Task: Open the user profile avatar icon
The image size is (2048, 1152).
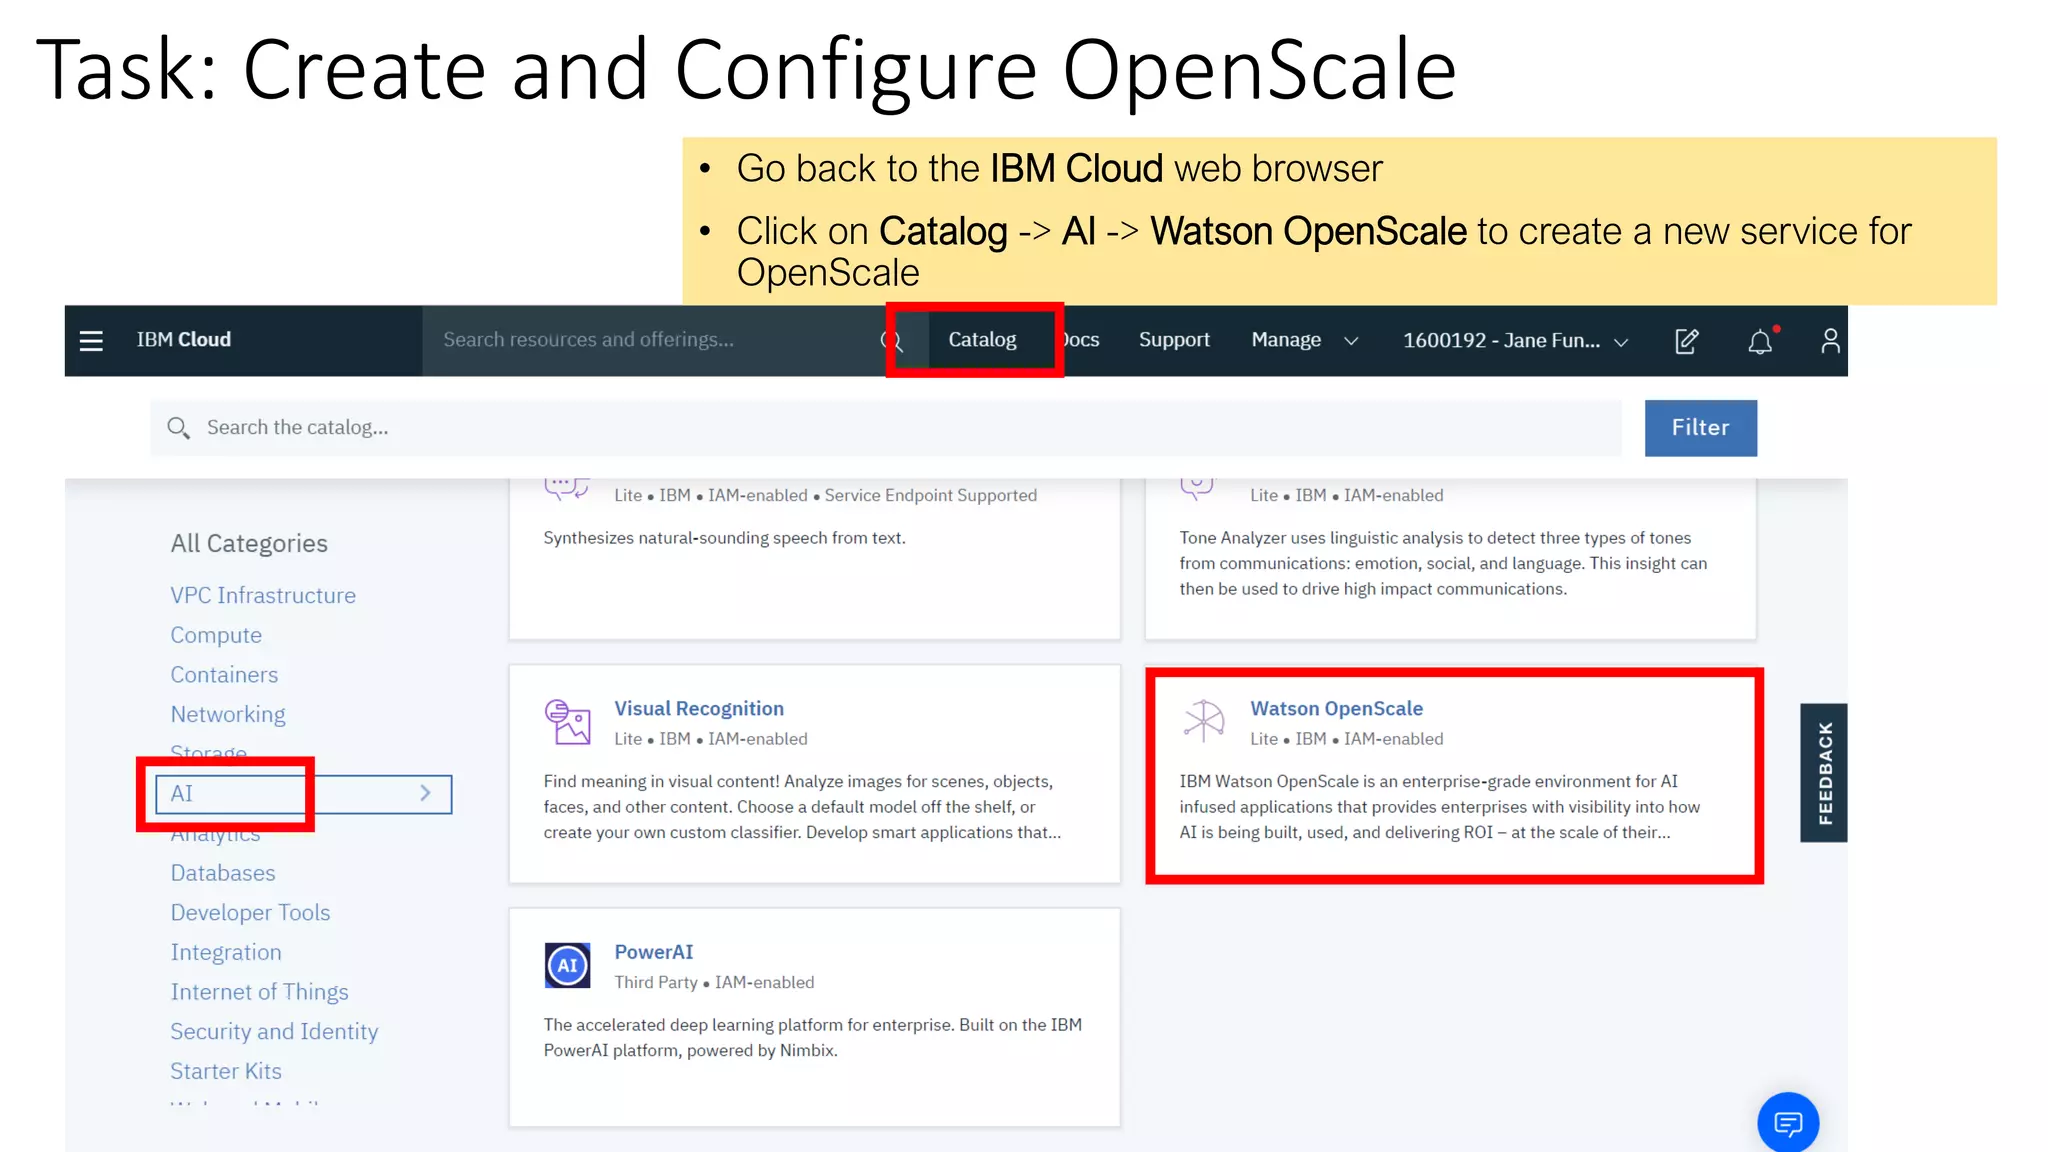Action: tap(1830, 341)
